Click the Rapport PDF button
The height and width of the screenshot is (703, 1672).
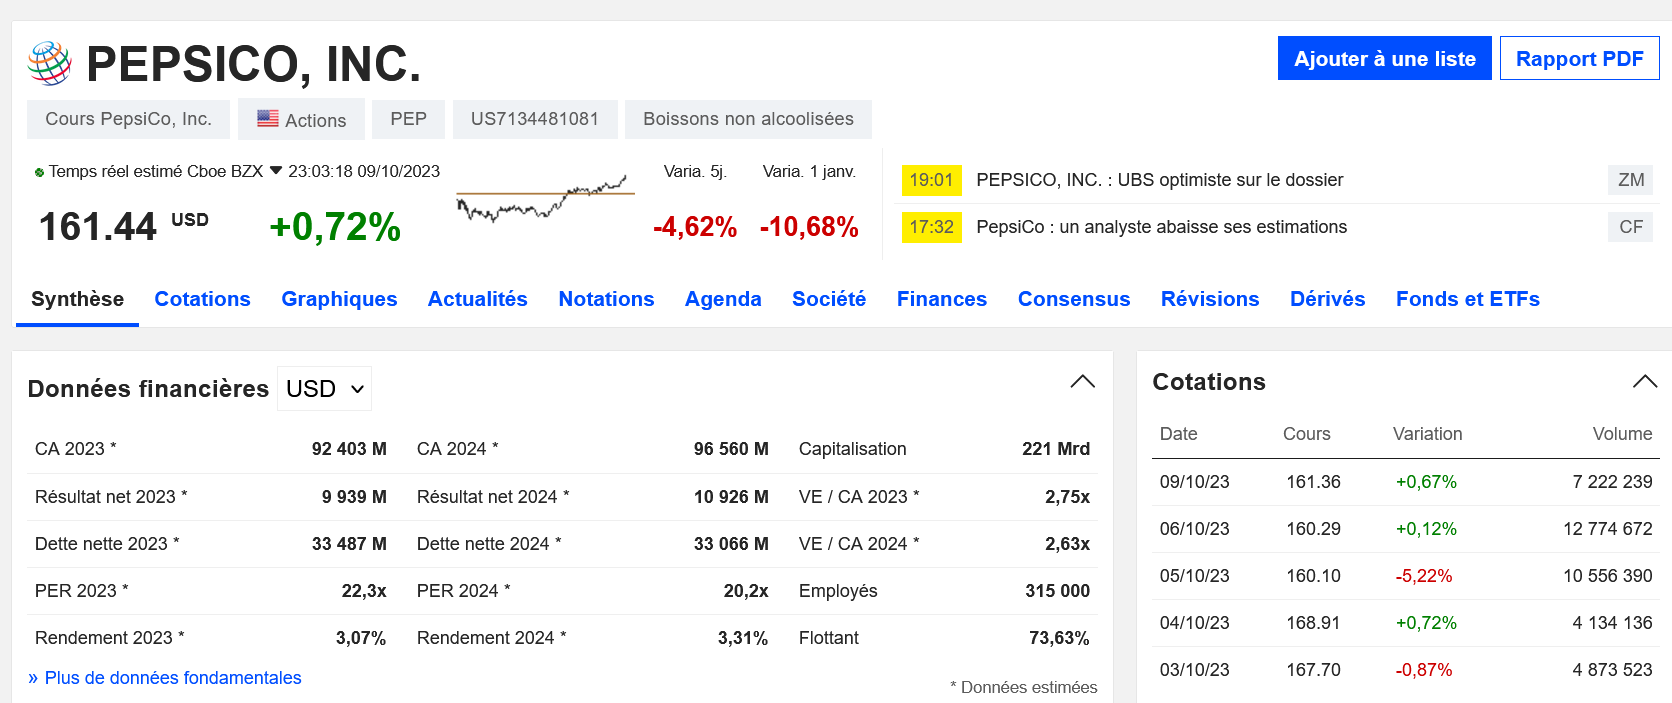(x=1580, y=58)
